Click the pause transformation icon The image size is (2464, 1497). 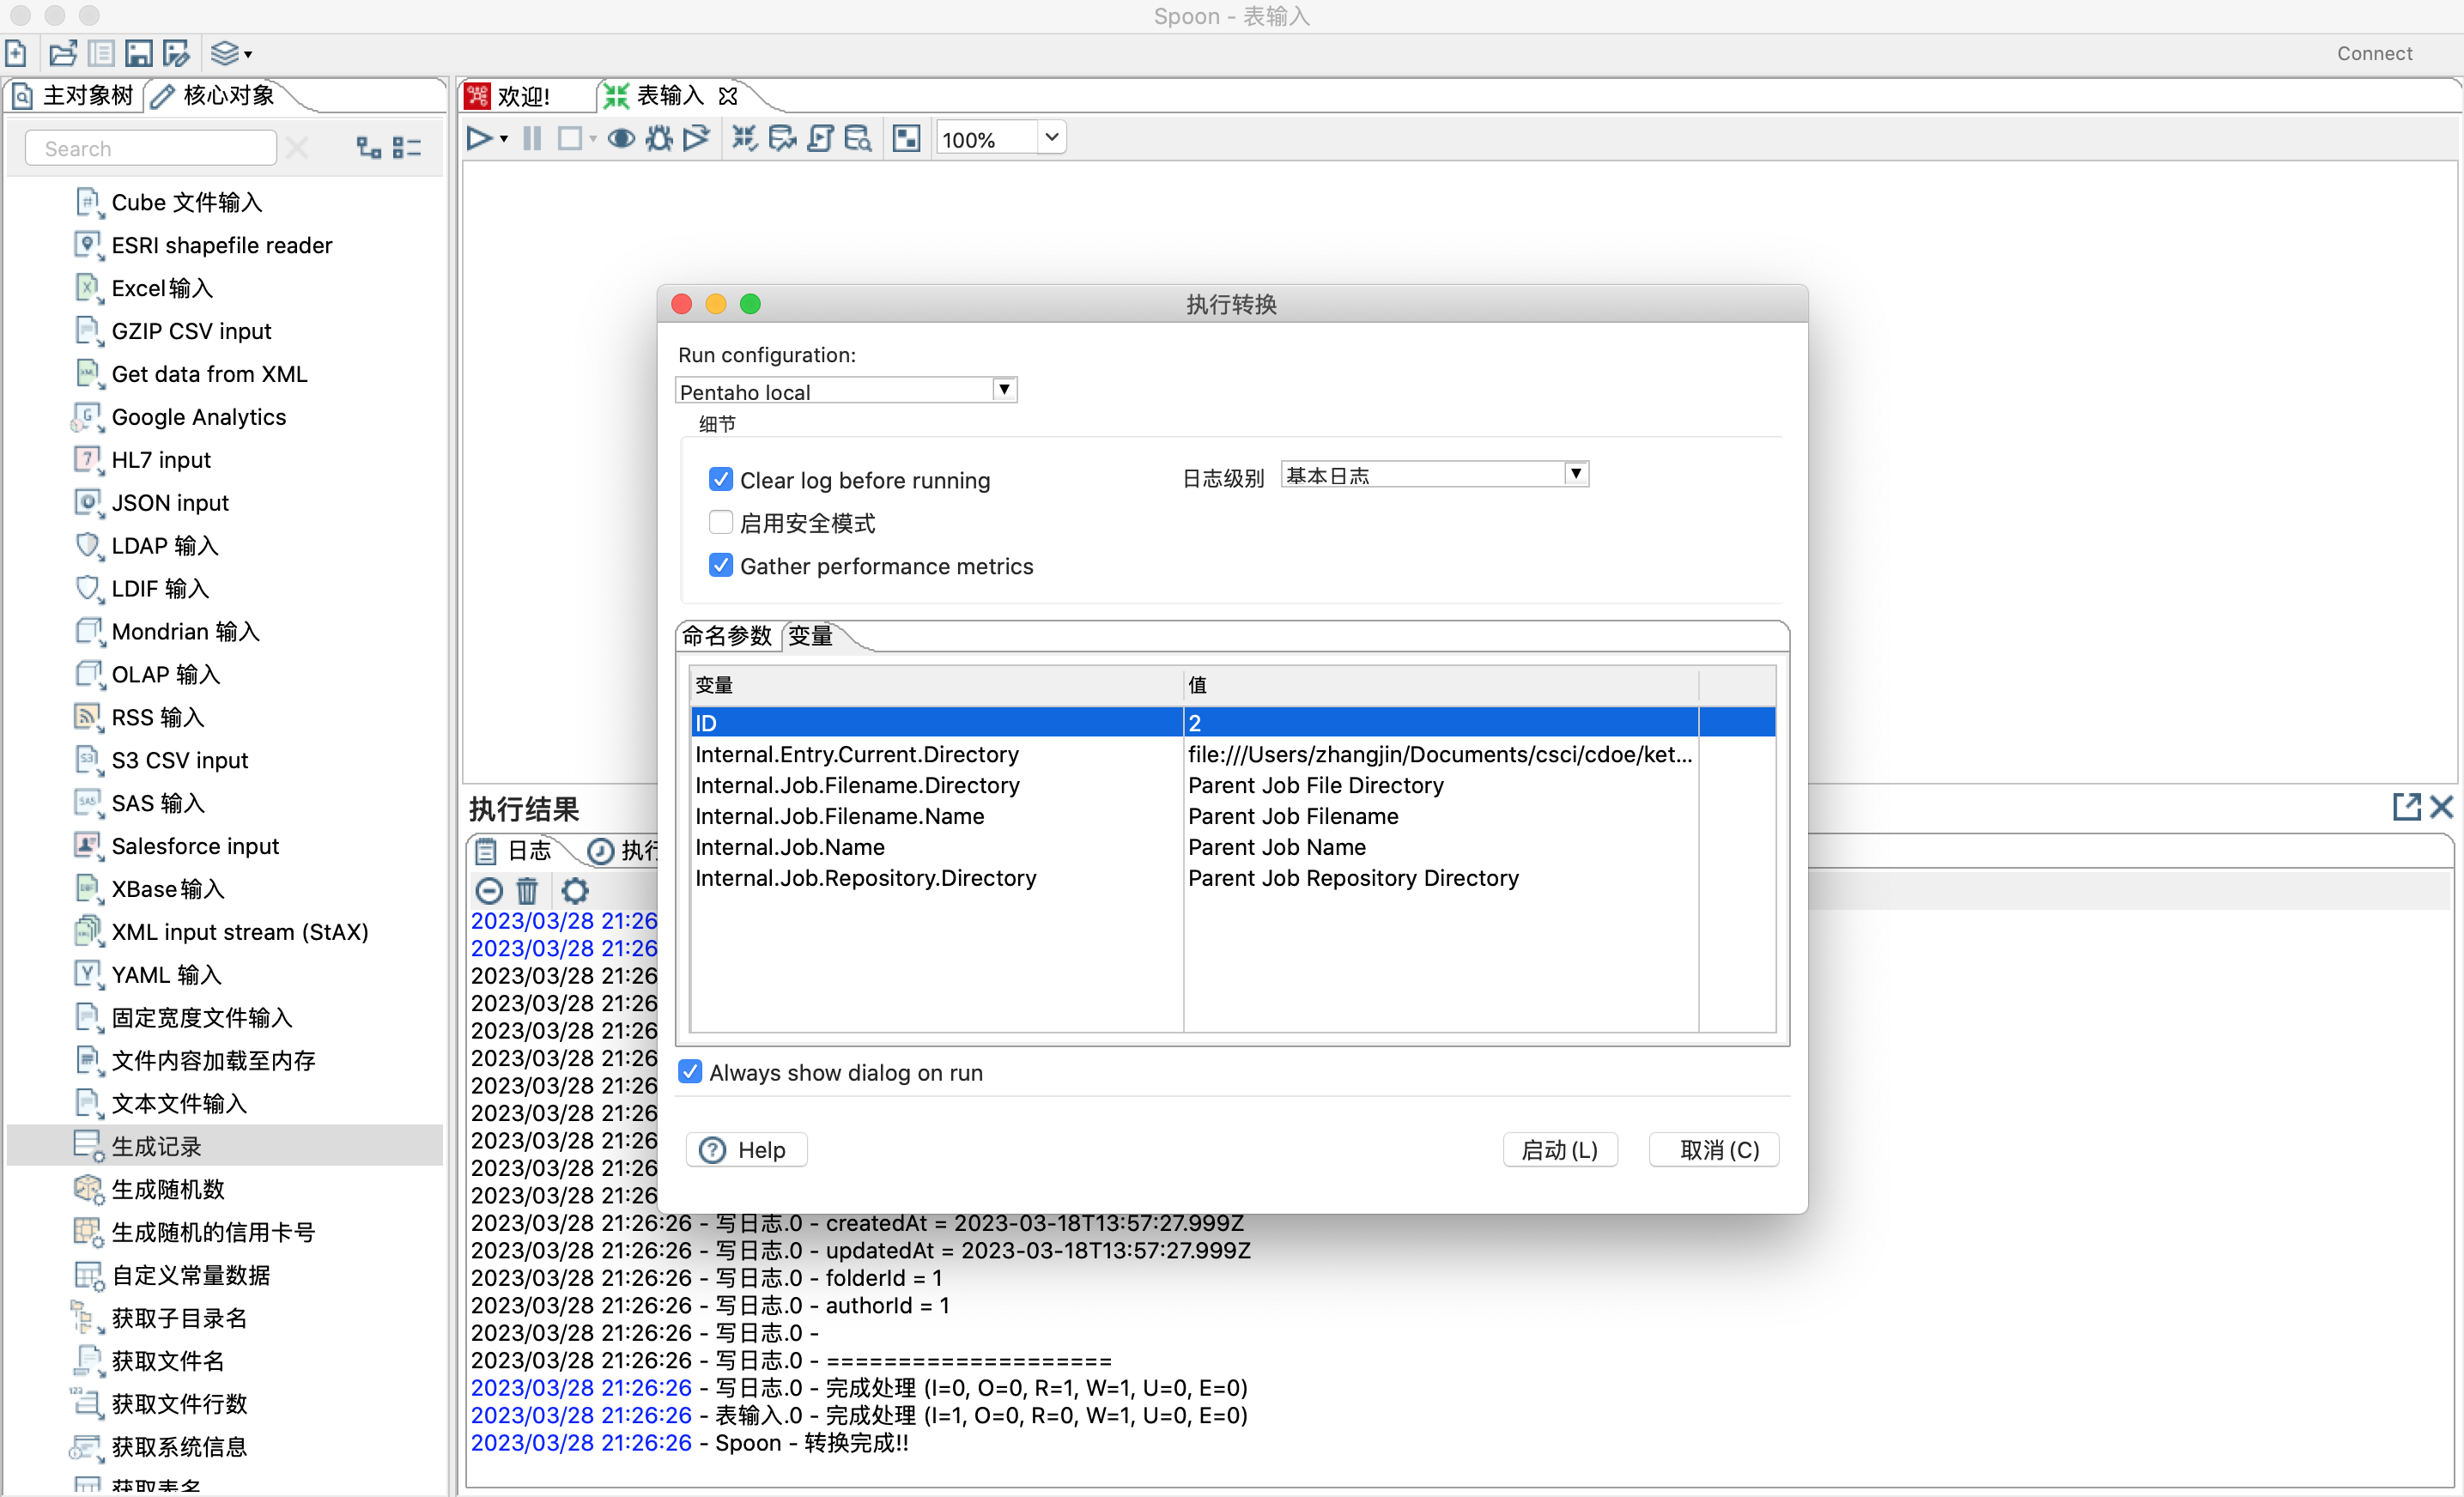pos(532,139)
